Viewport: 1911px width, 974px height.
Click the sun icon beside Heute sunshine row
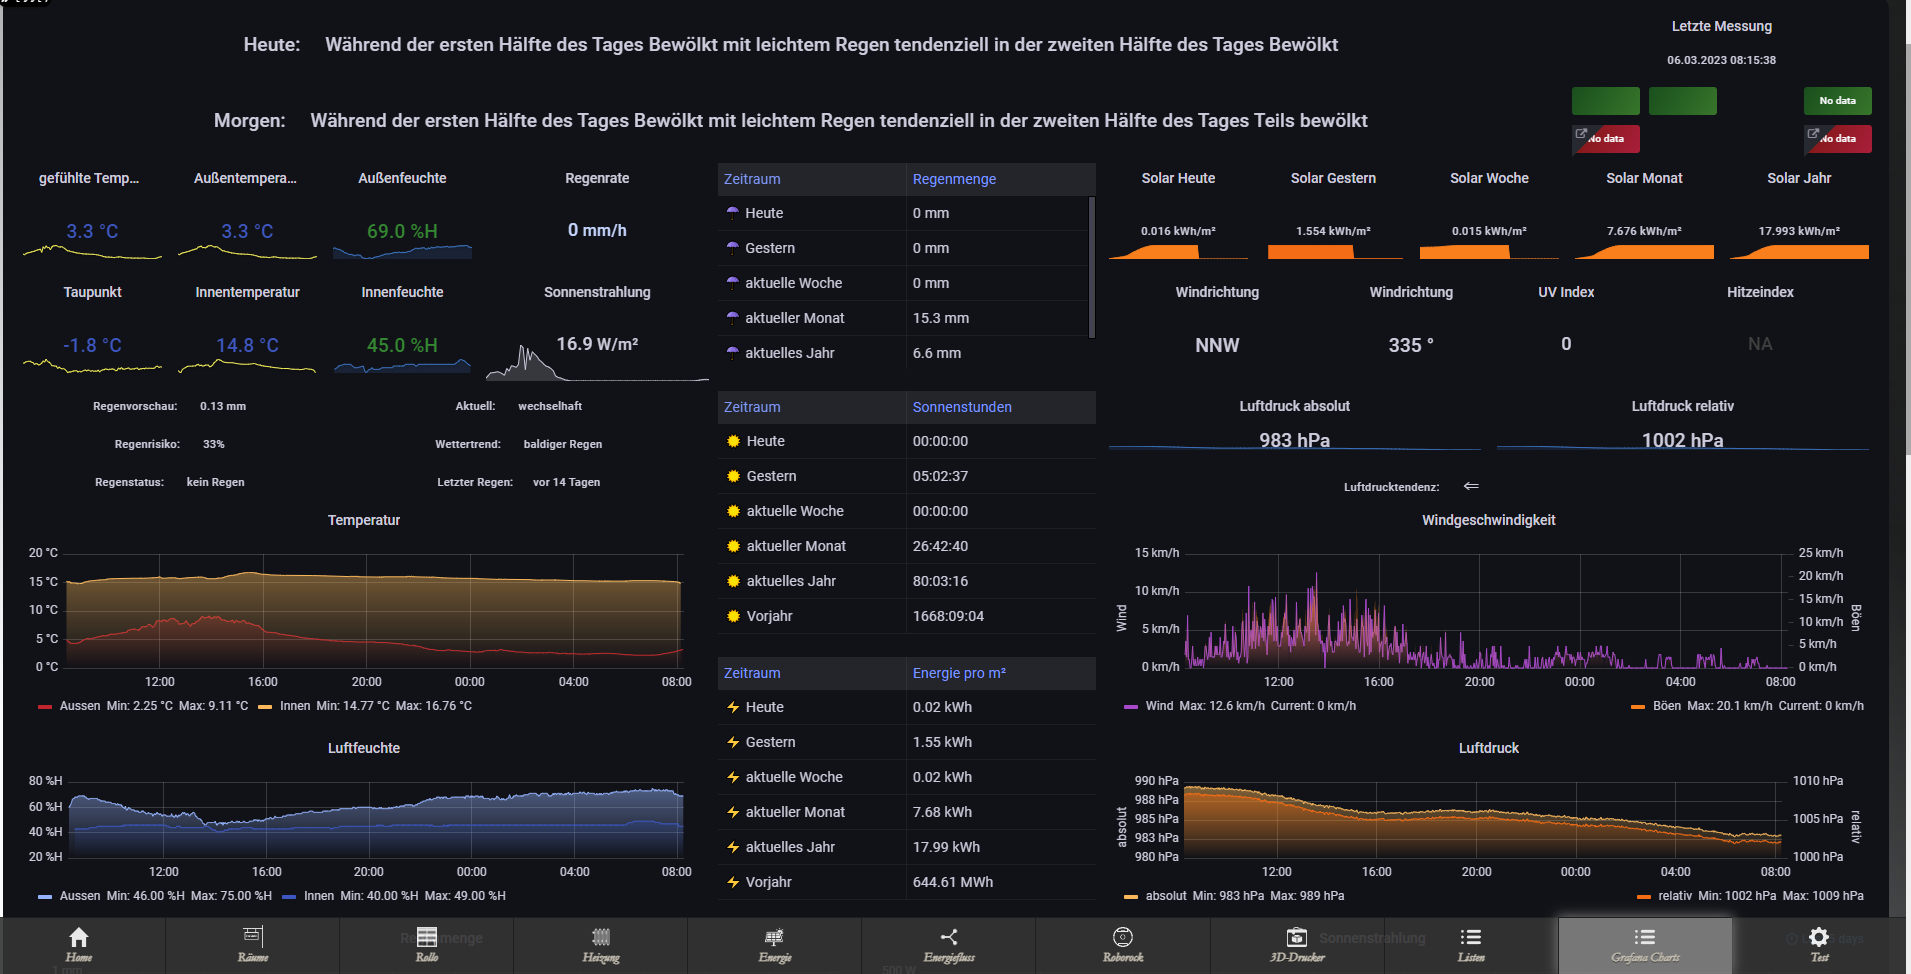click(733, 441)
